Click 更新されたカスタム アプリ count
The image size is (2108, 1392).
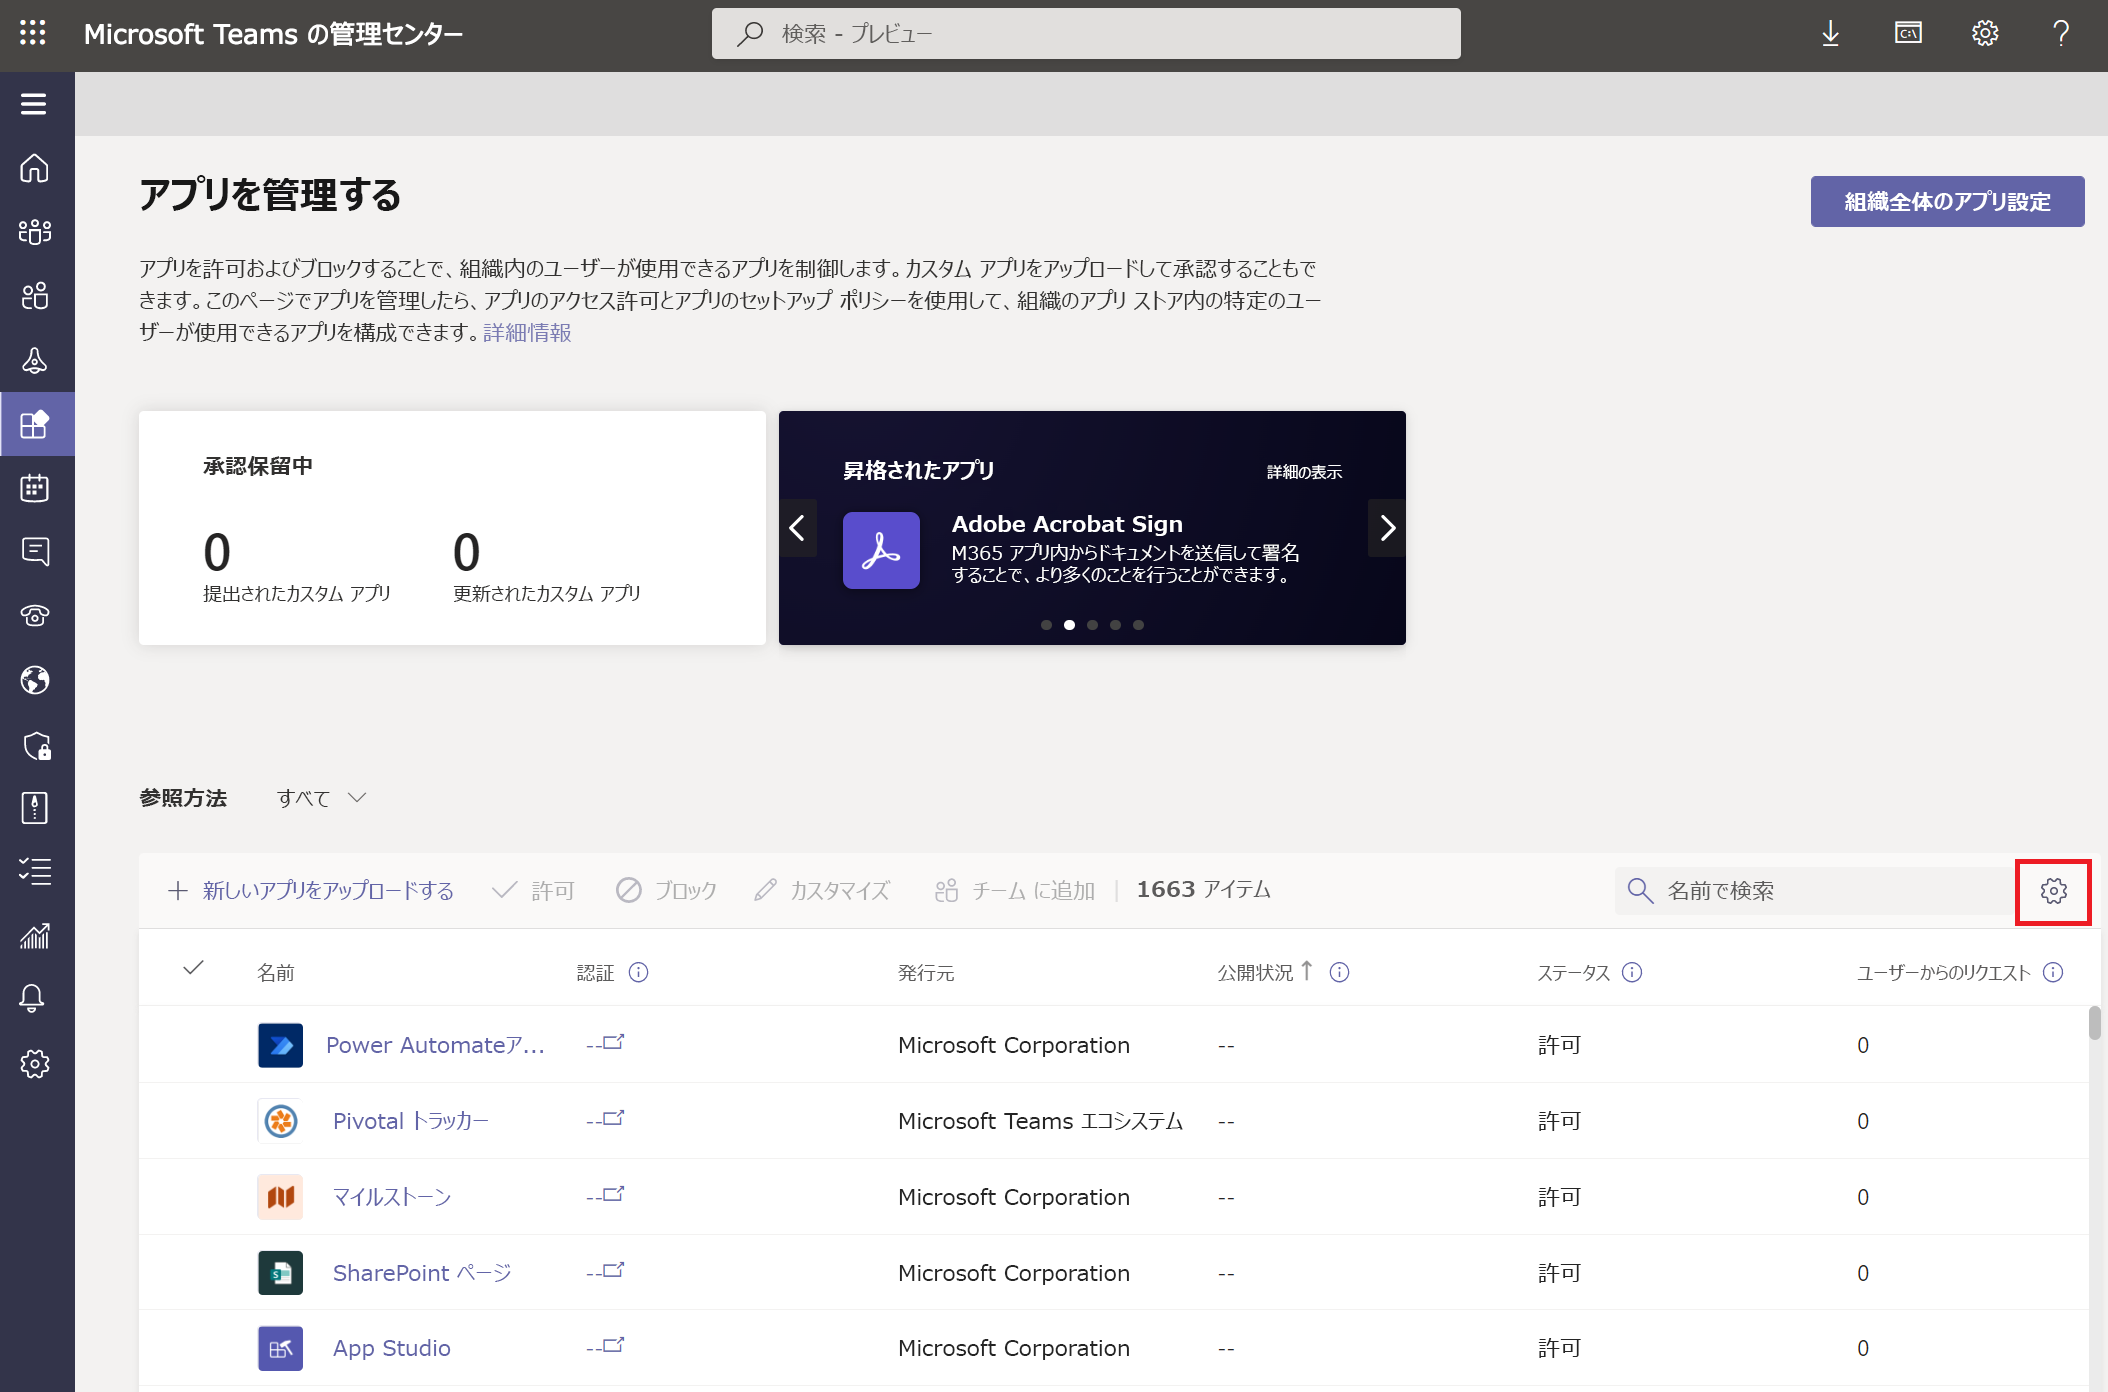(466, 552)
